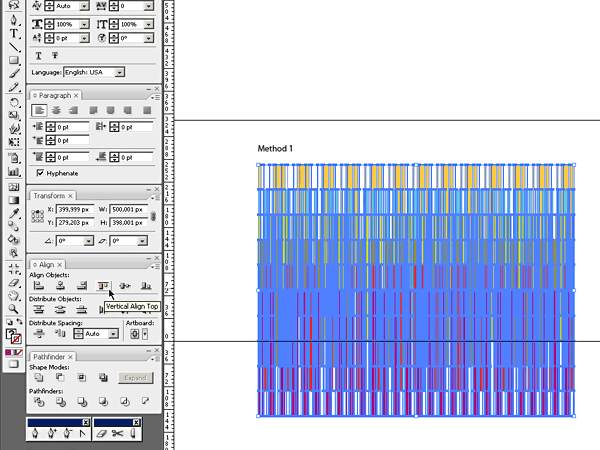
Task: Select Align Left paragraph alignment
Action: [39, 110]
